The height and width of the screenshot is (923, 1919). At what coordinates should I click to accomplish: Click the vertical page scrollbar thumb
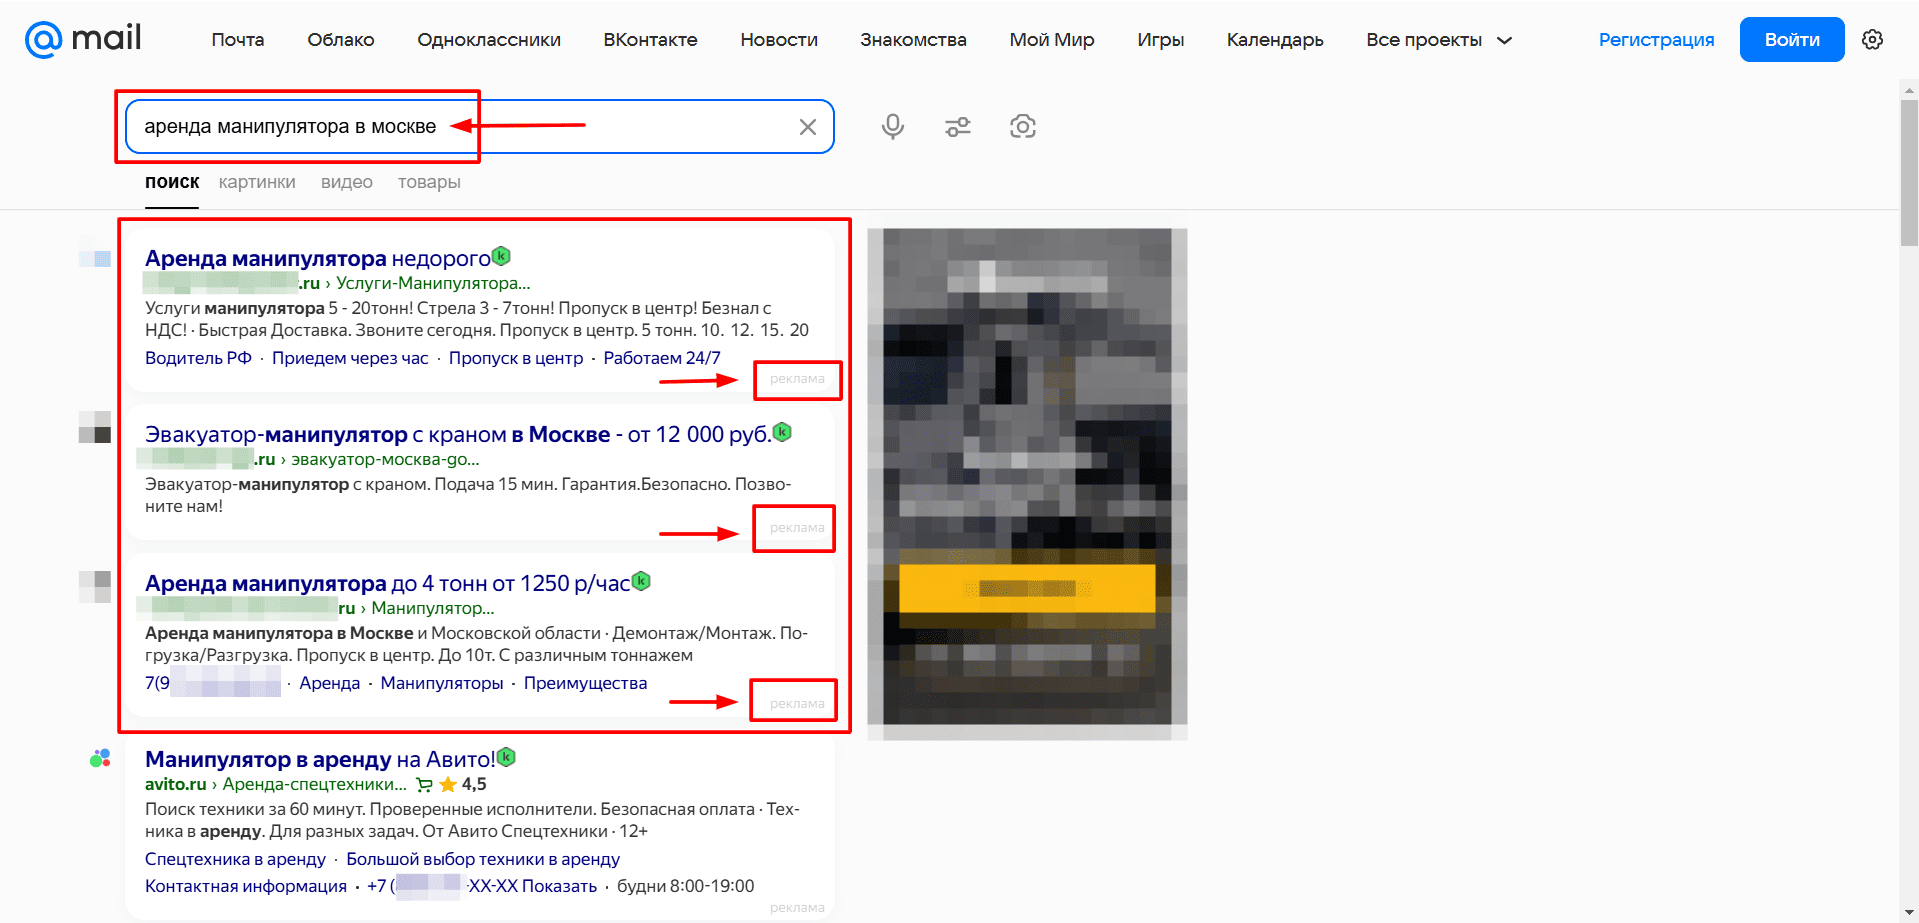click(x=1909, y=172)
